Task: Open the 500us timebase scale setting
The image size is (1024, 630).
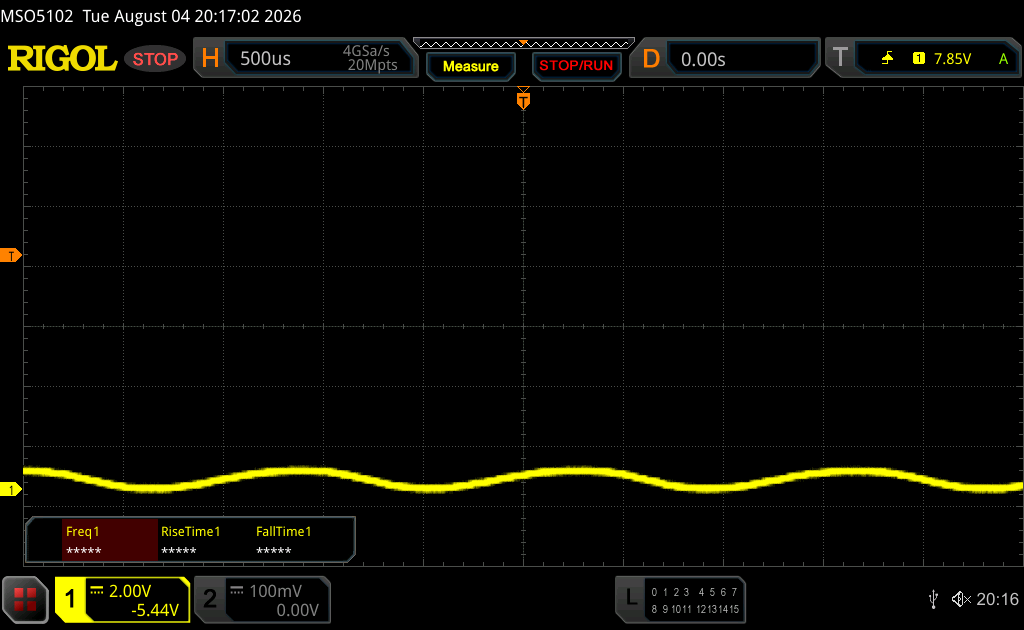Action: [x=265, y=59]
